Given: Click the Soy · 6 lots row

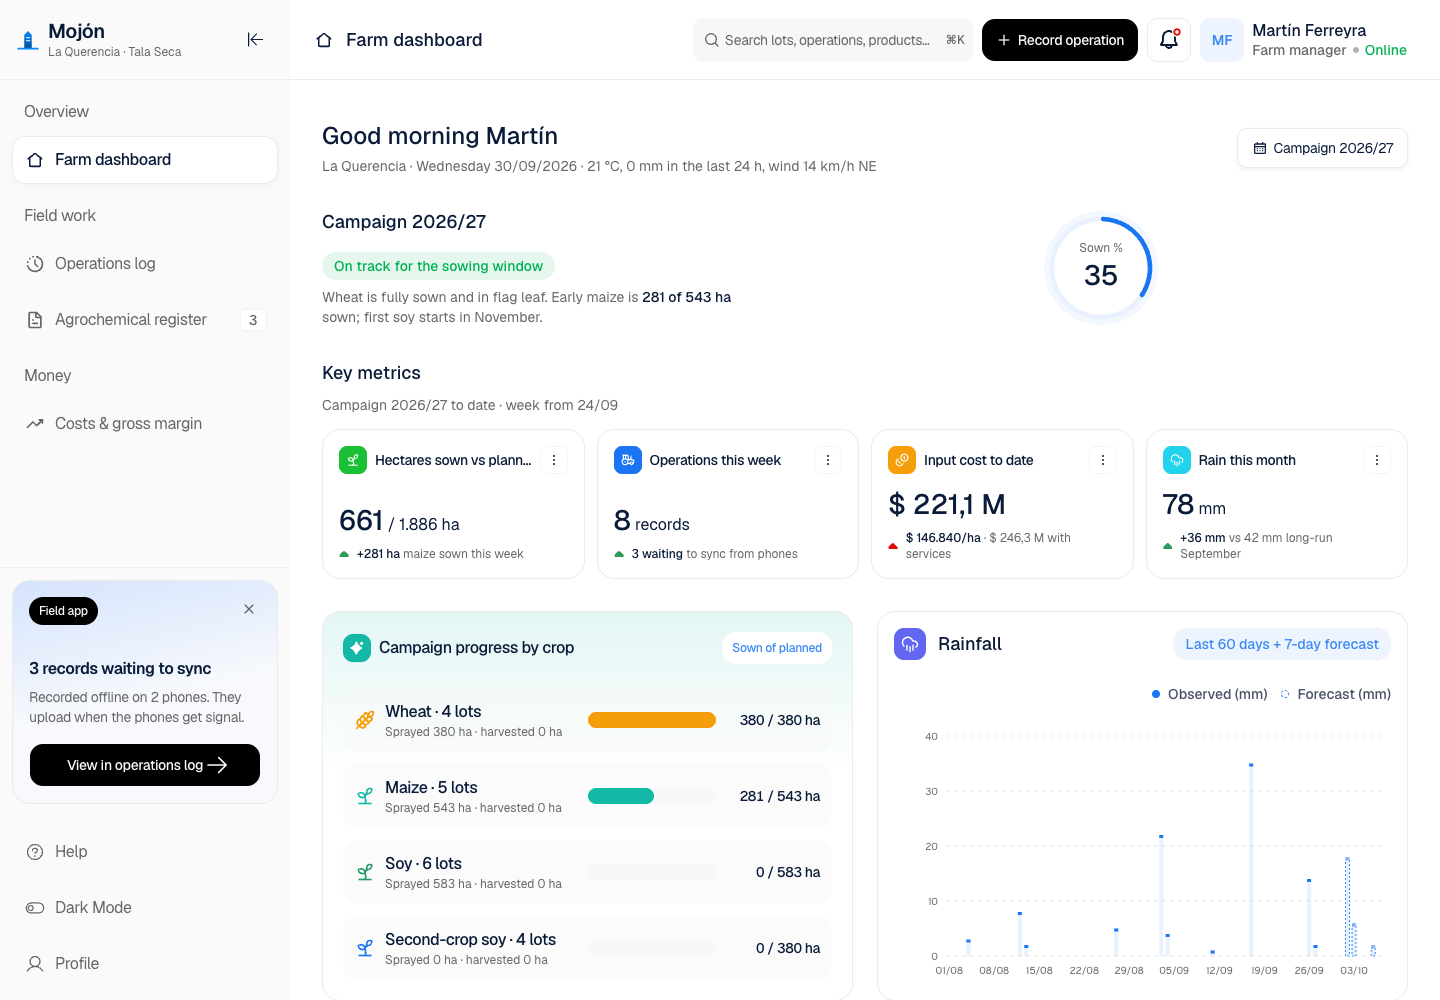Looking at the screenshot, I should 587,872.
